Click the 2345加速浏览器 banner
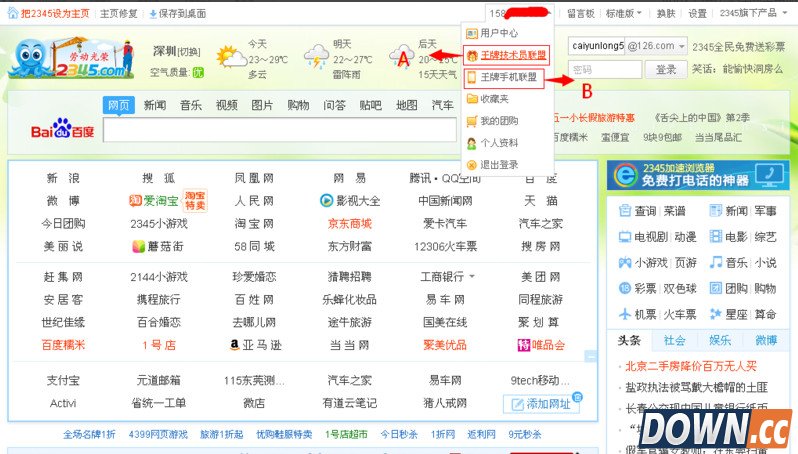 [698, 175]
